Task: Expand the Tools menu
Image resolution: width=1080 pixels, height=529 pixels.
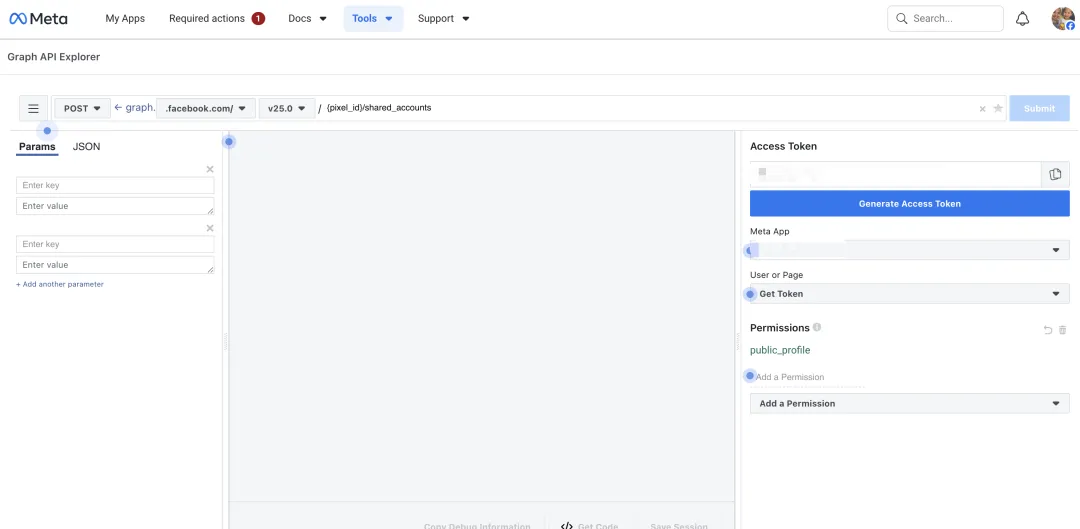Action: pos(373,19)
